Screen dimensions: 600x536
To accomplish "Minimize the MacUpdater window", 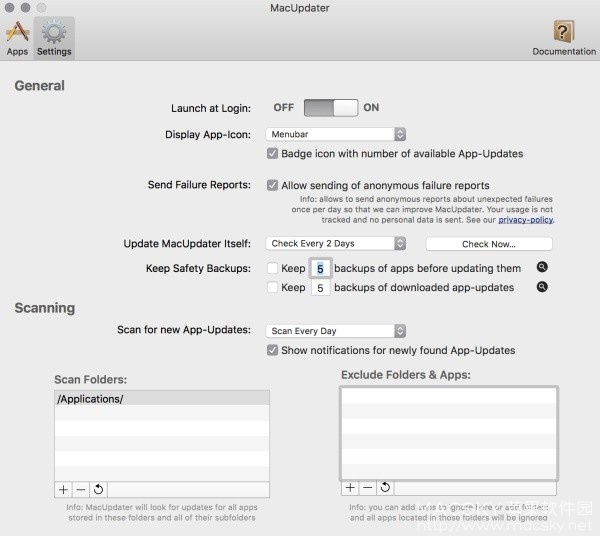I will 25,7.
